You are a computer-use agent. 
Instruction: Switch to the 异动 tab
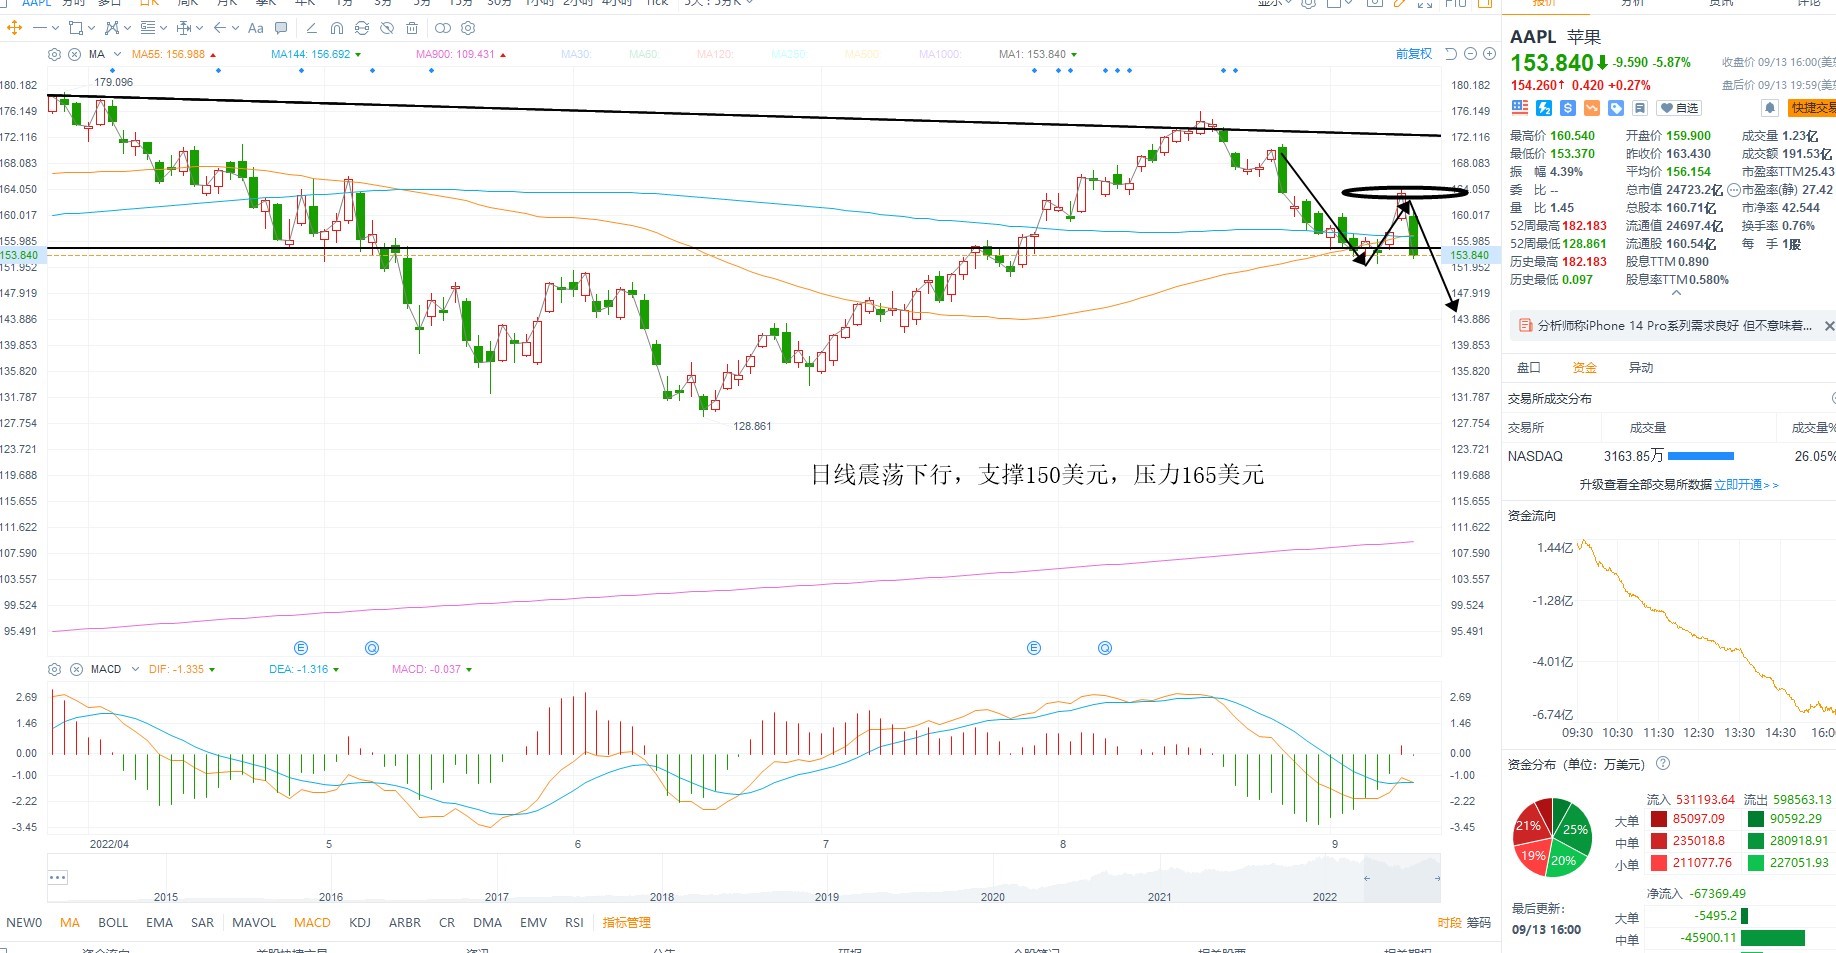[1641, 368]
